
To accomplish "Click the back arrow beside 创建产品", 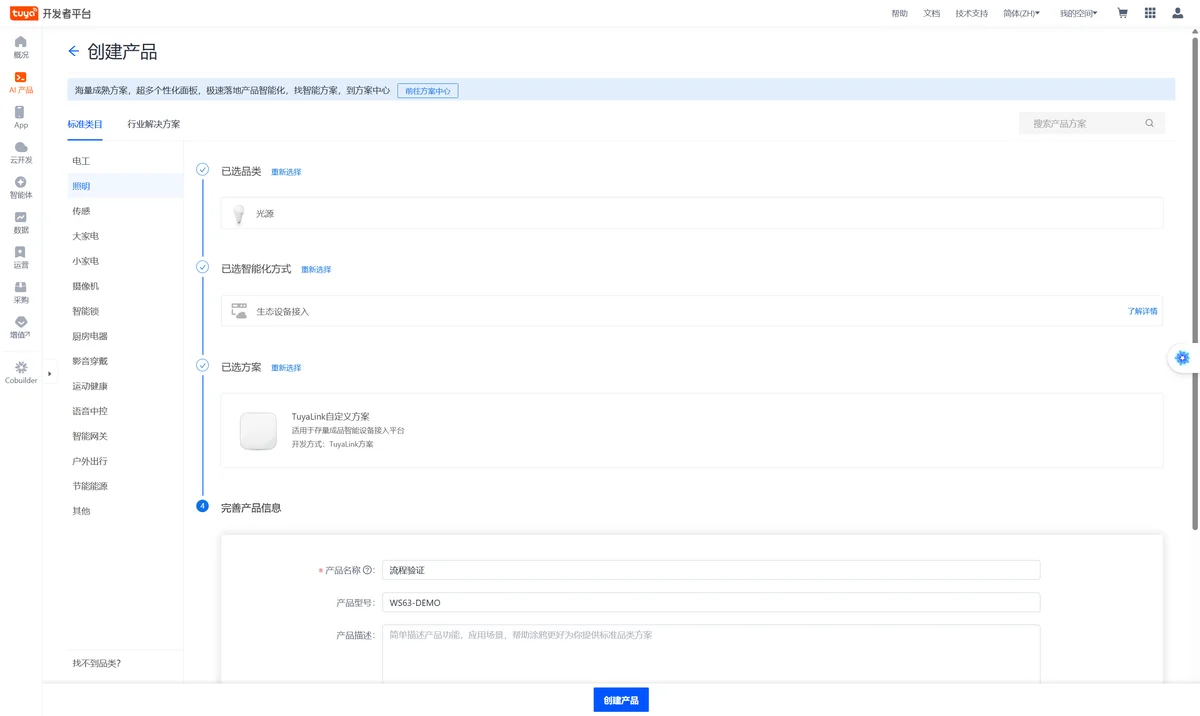I will 73,51.
